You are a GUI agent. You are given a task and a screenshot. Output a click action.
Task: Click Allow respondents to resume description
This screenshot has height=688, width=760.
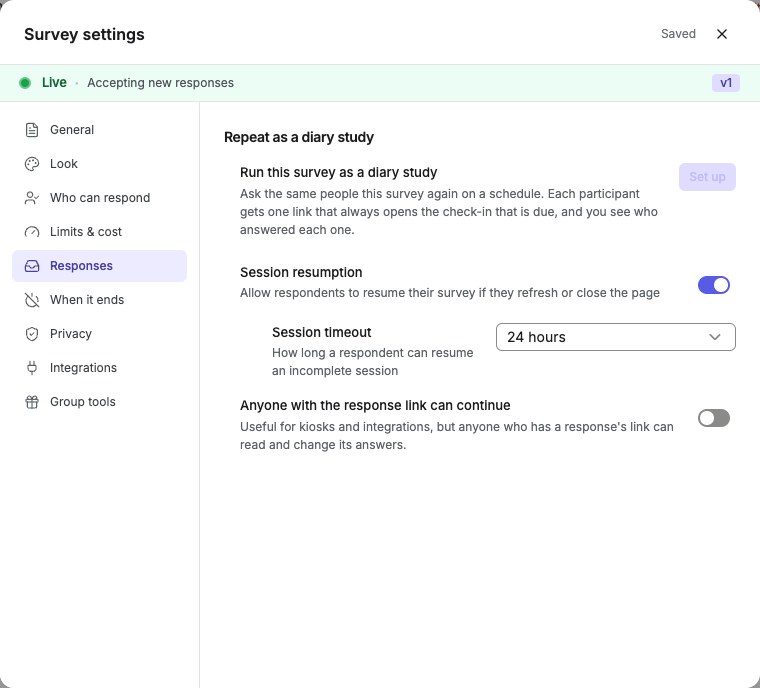(x=450, y=293)
